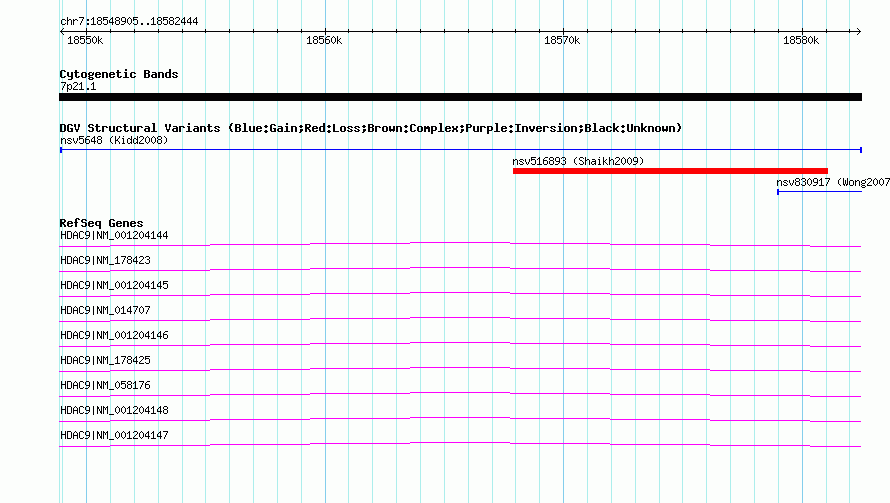Screen dimensions: 890x503
Task: Click the magenta intron line of NM_178423
Action: pos(460,268)
